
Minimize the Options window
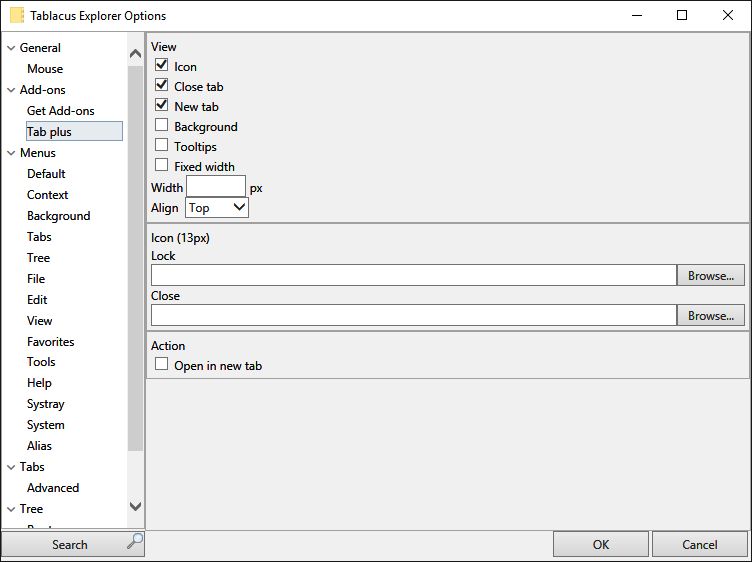point(637,15)
